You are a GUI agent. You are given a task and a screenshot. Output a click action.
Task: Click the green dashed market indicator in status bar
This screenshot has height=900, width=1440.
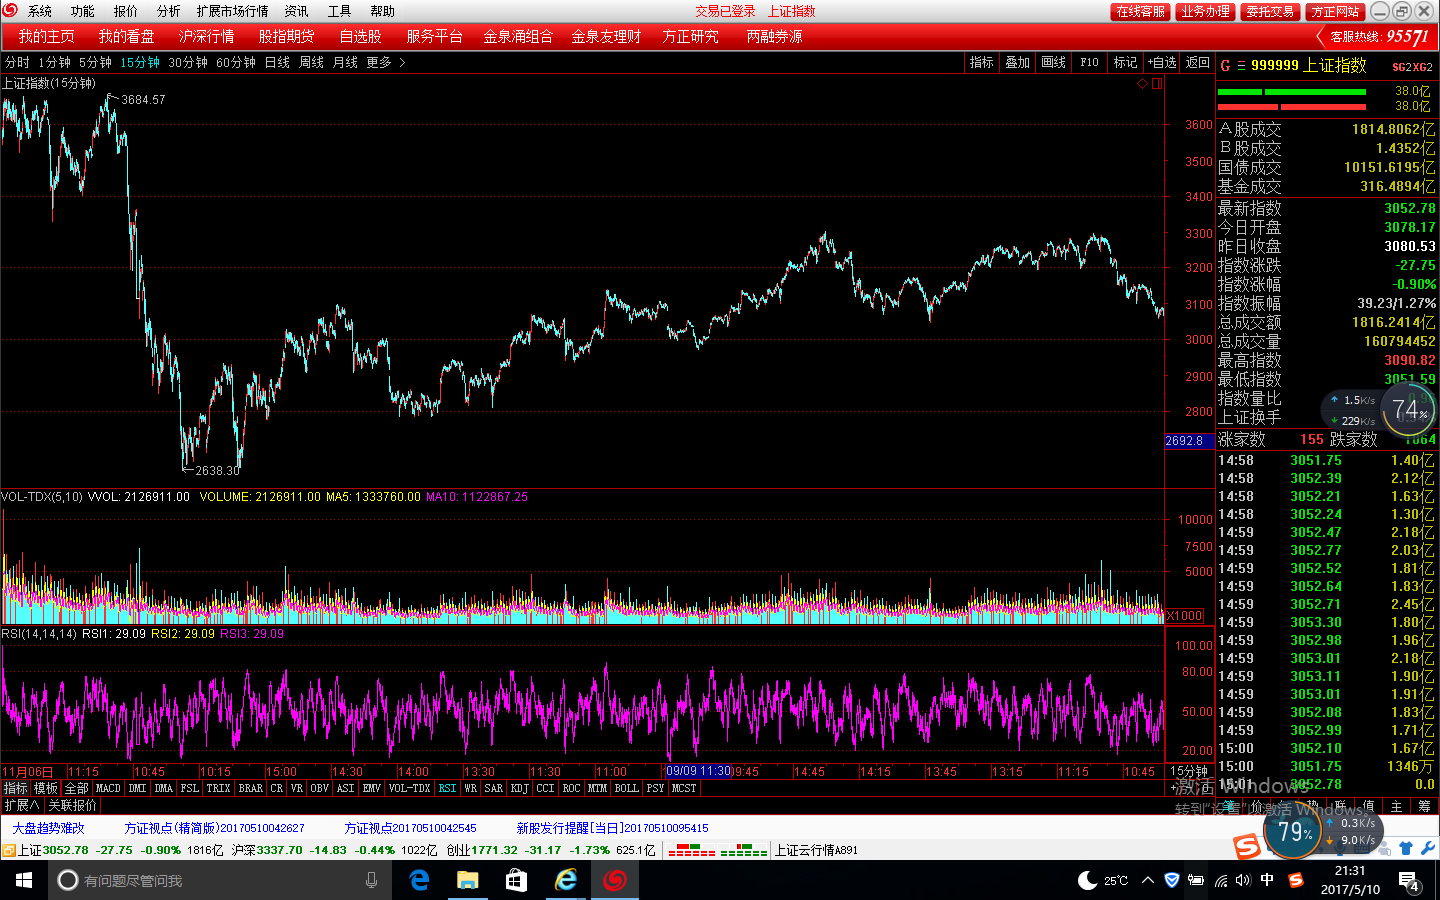coord(743,850)
